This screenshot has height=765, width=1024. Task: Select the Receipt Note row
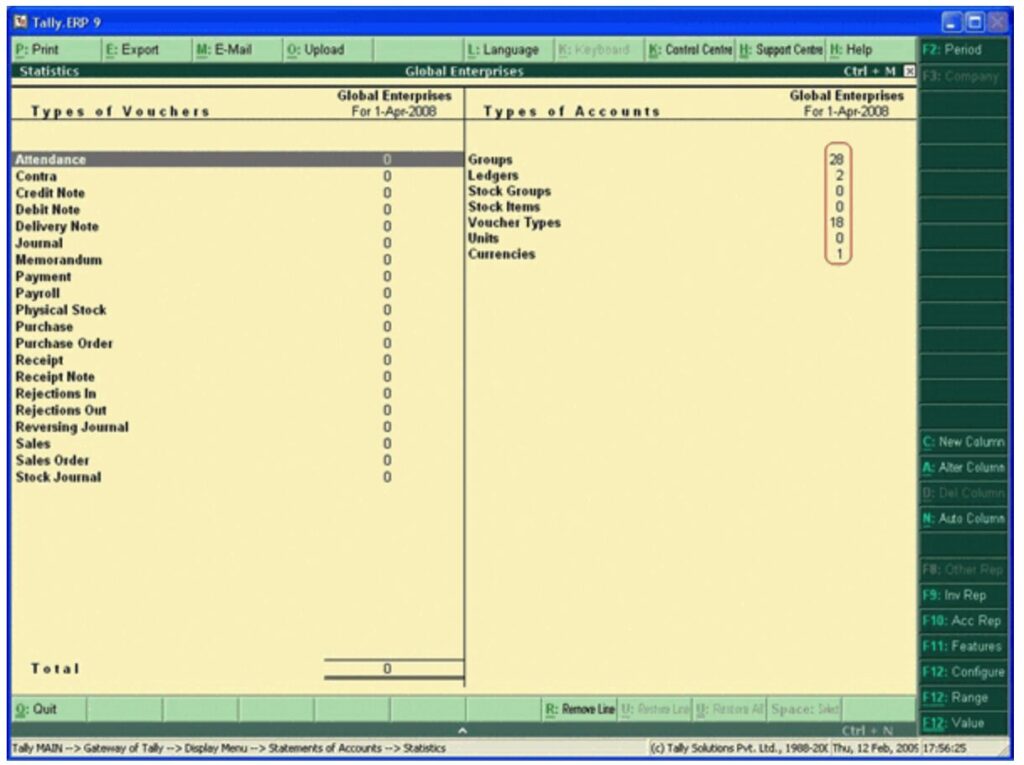click(x=238, y=377)
